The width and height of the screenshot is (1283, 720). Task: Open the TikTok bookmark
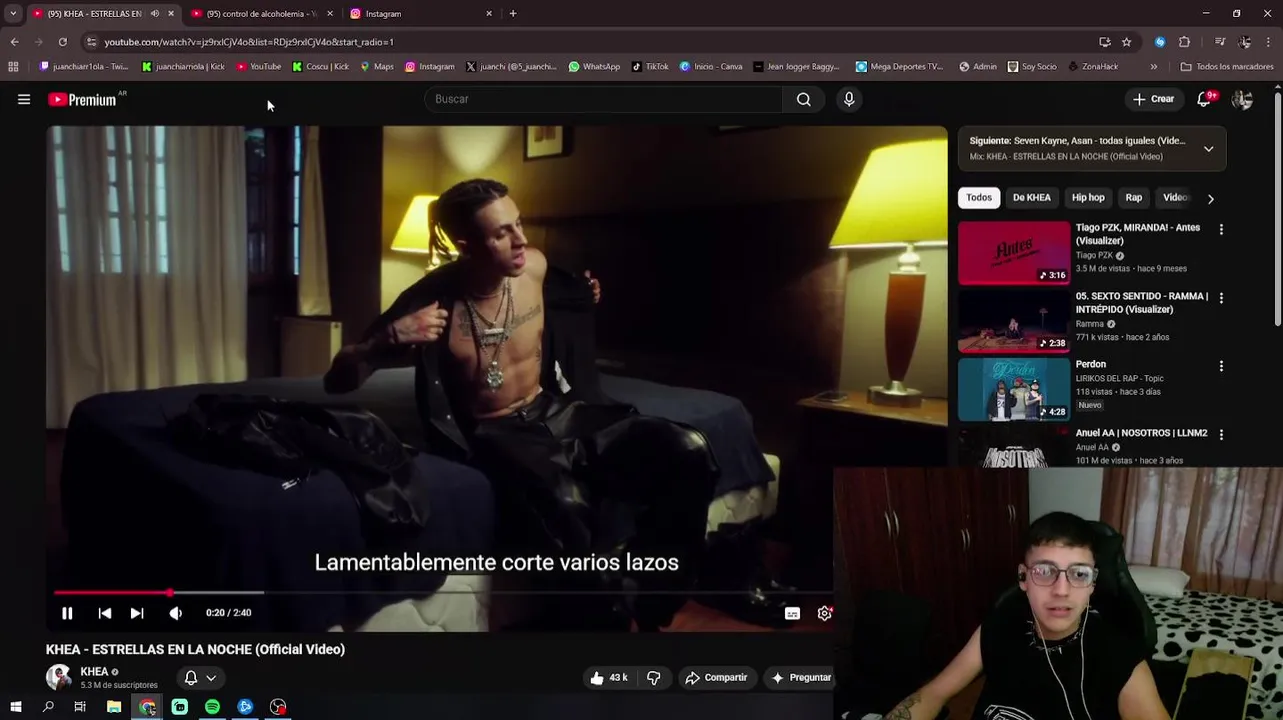coord(650,67)
